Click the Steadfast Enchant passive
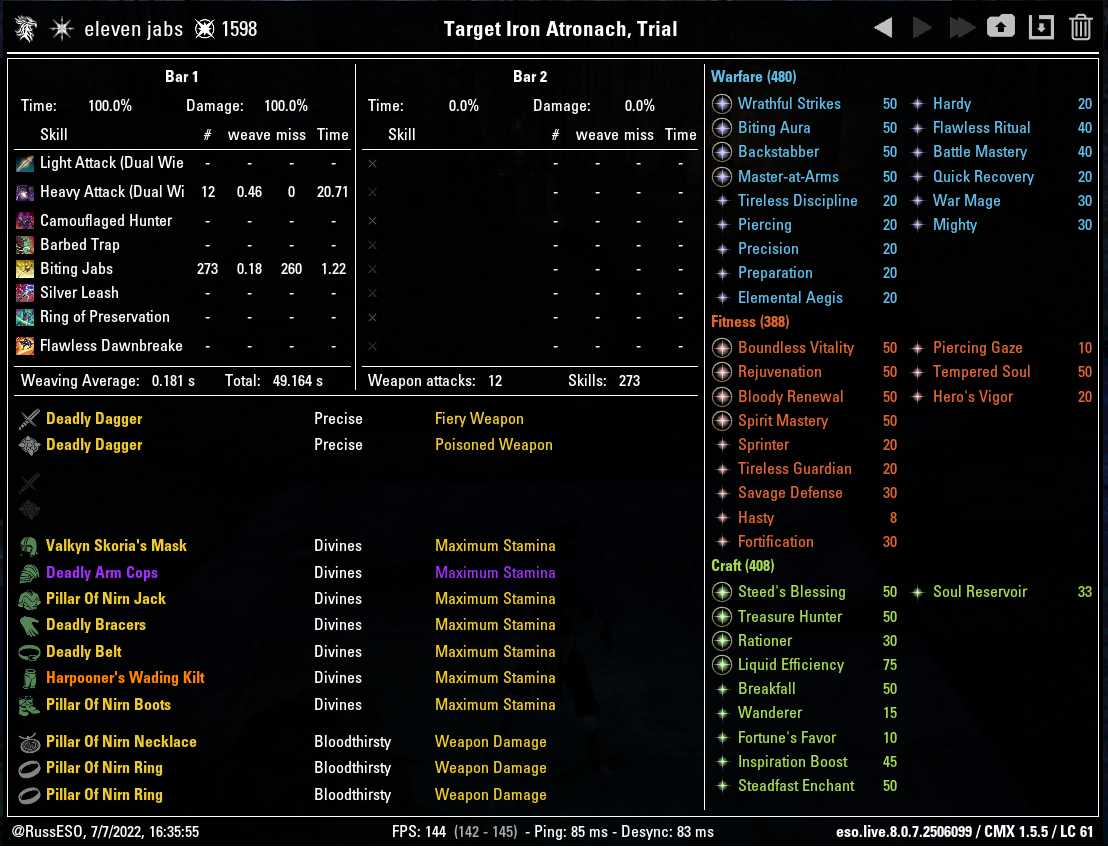The width and height of the screenshot is (1108, 850). 796,786
